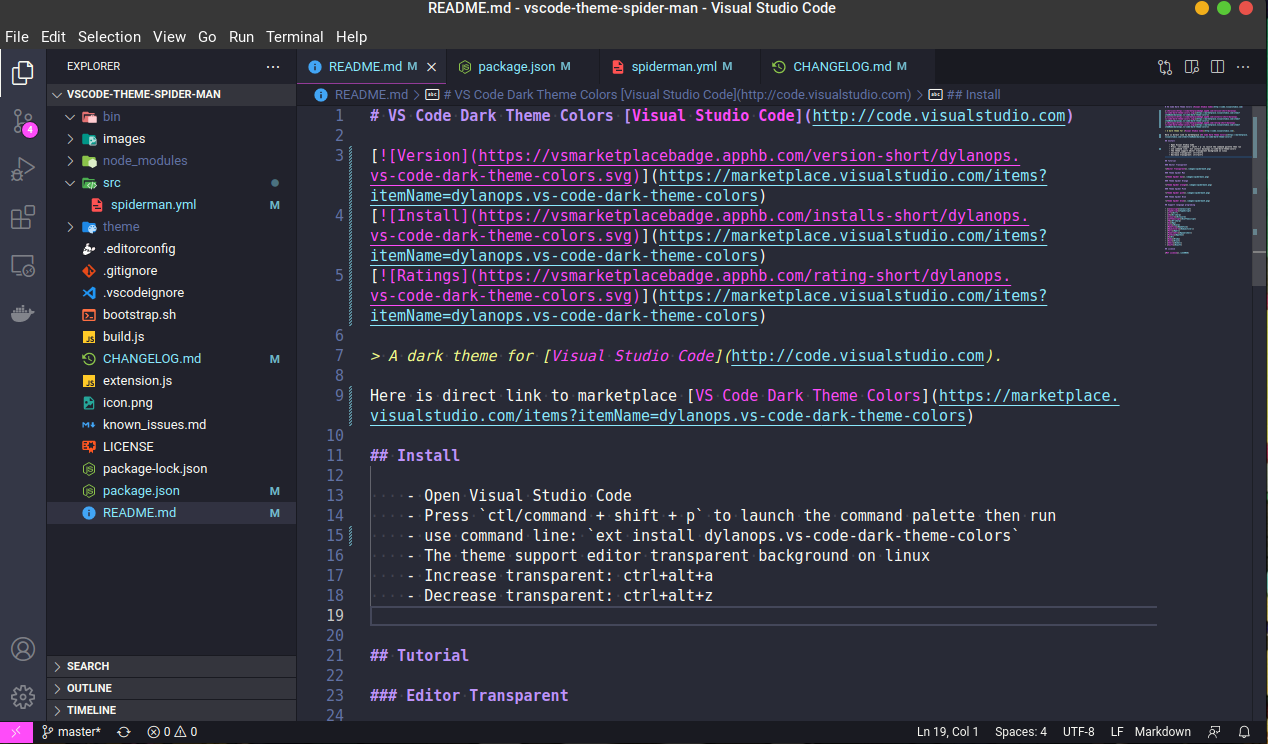The image size is (1268, 744).
Task: Change indentation via Spaces: 4
Action: (x=1021, y=731)
